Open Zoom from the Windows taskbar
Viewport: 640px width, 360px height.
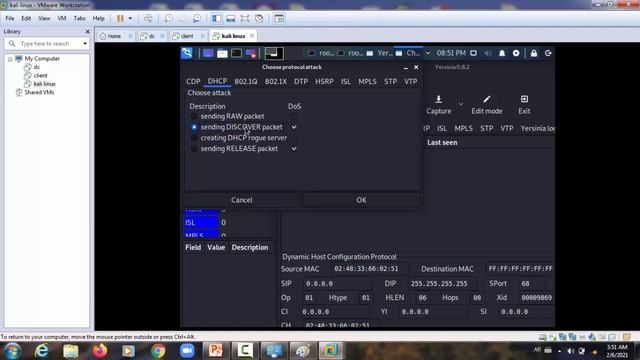coord(187,351)
